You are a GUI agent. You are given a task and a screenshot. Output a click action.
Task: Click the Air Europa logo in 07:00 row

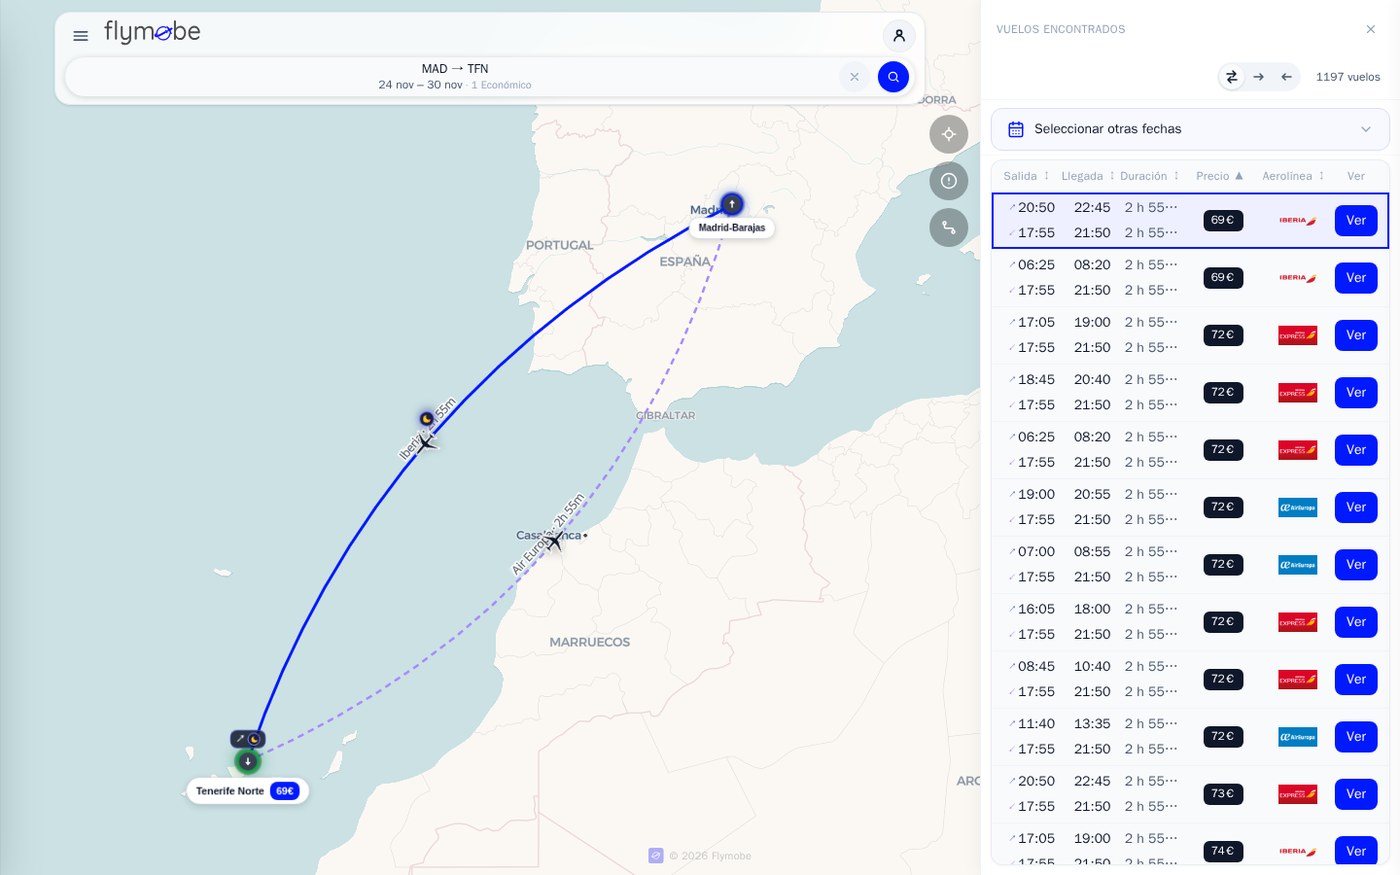(x=1298, y=565)
